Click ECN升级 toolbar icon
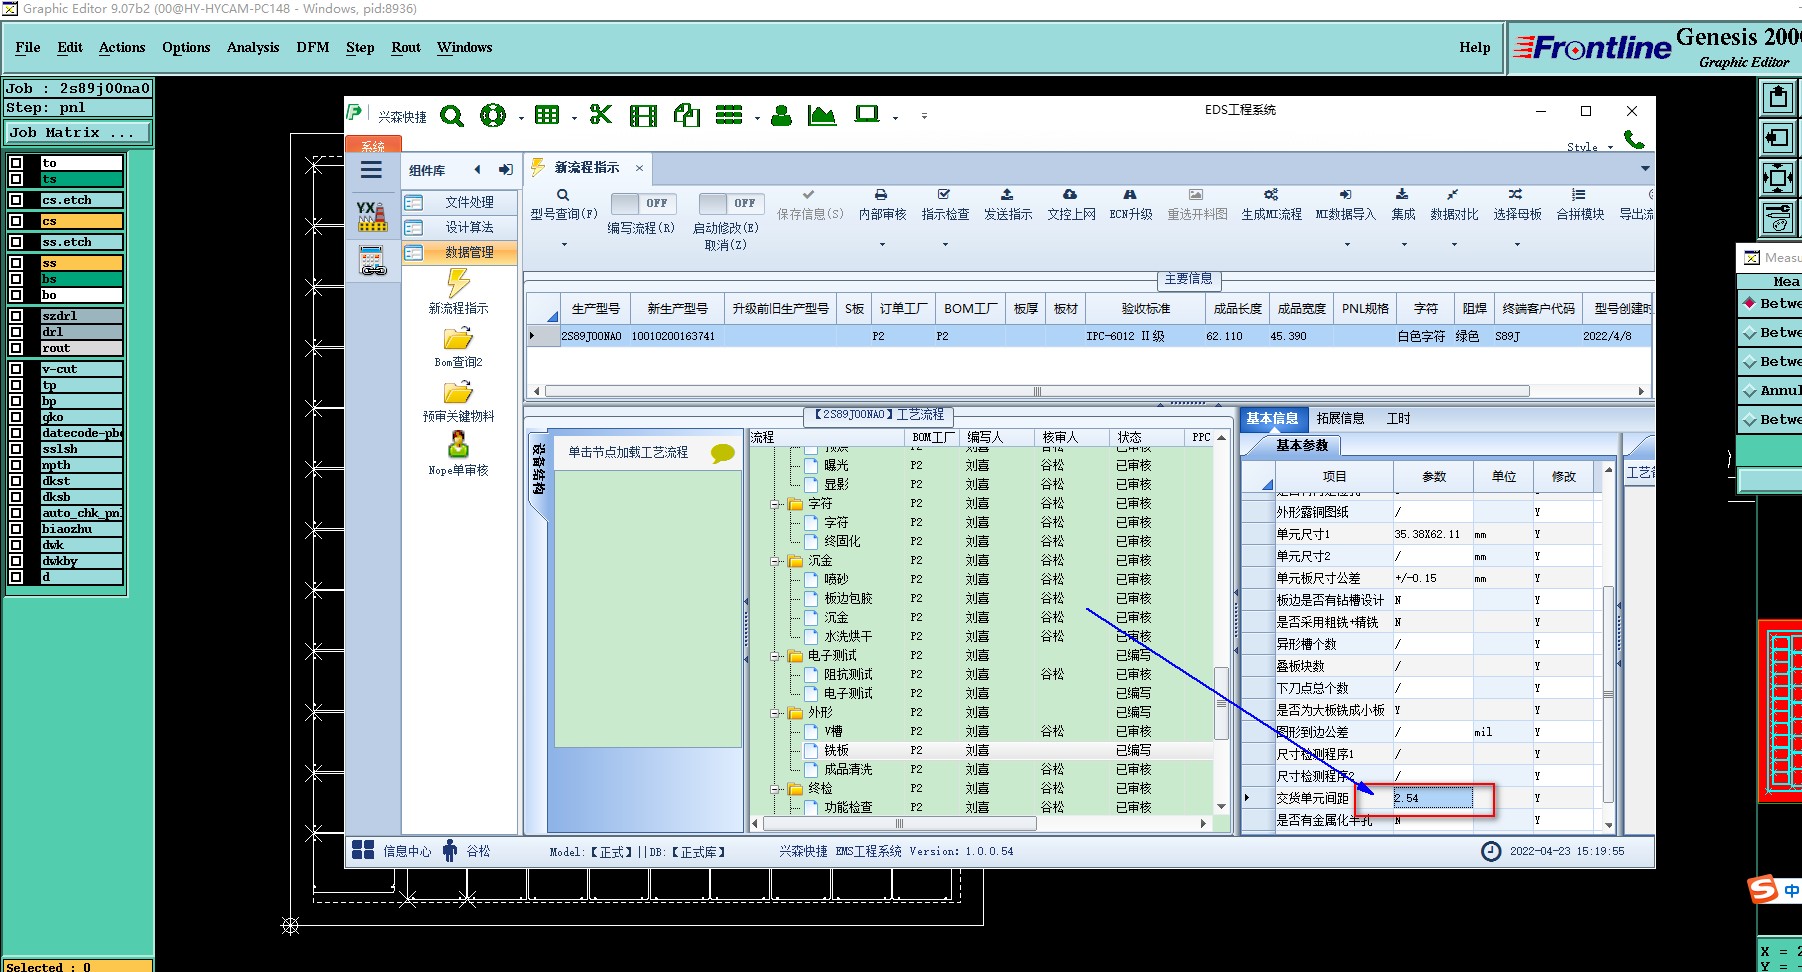 pos(1130,195)
